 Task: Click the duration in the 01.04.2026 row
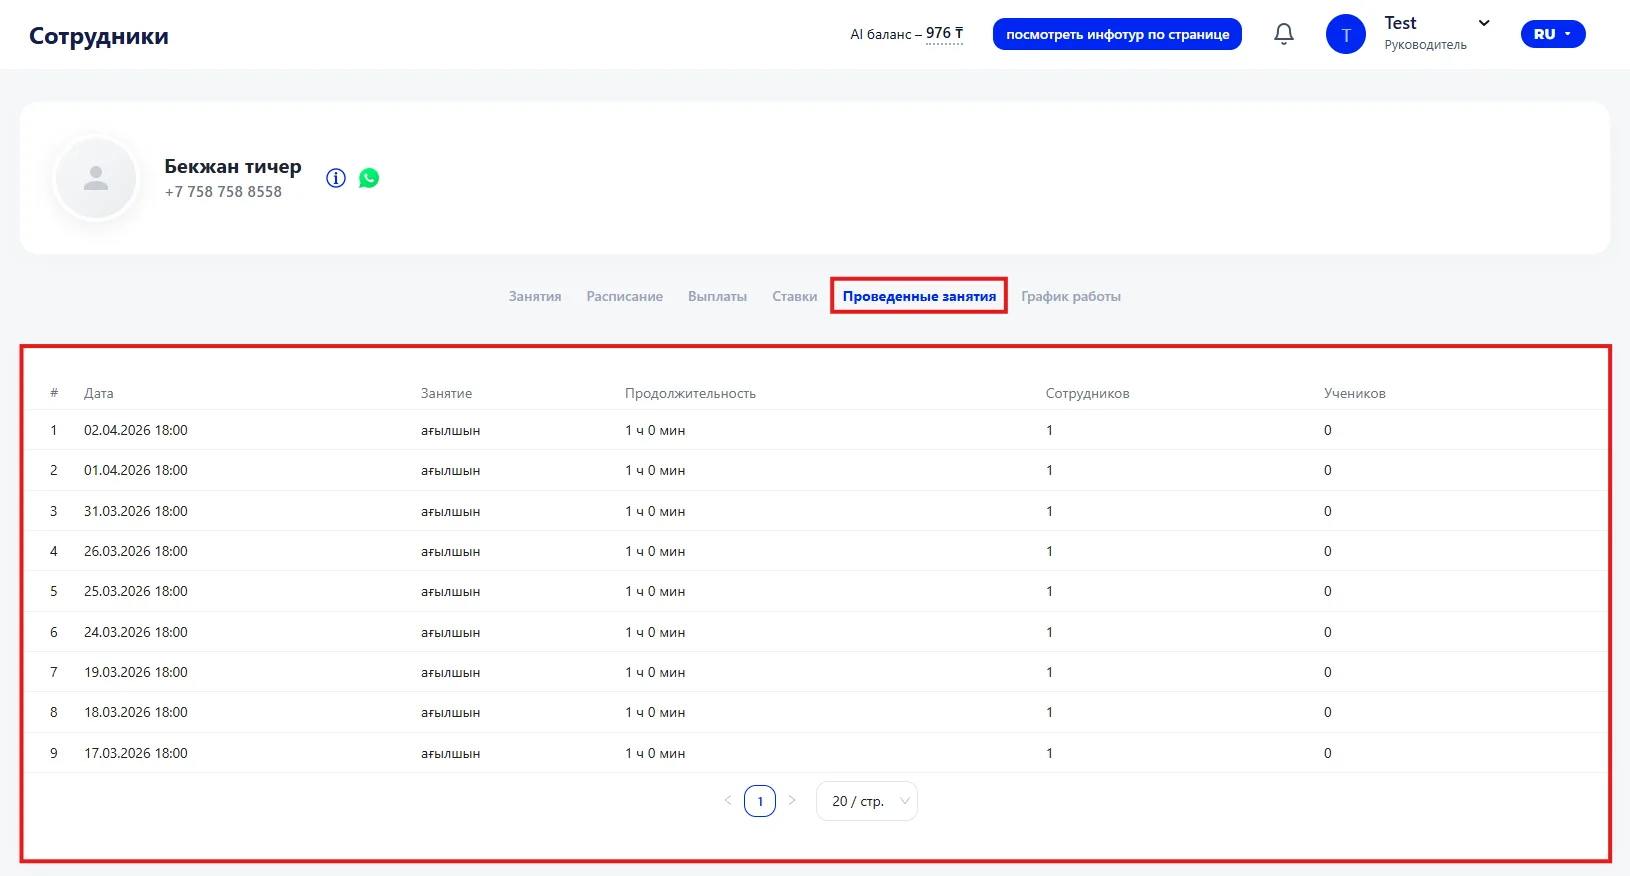pyautogui.click(x=655, y=470)
